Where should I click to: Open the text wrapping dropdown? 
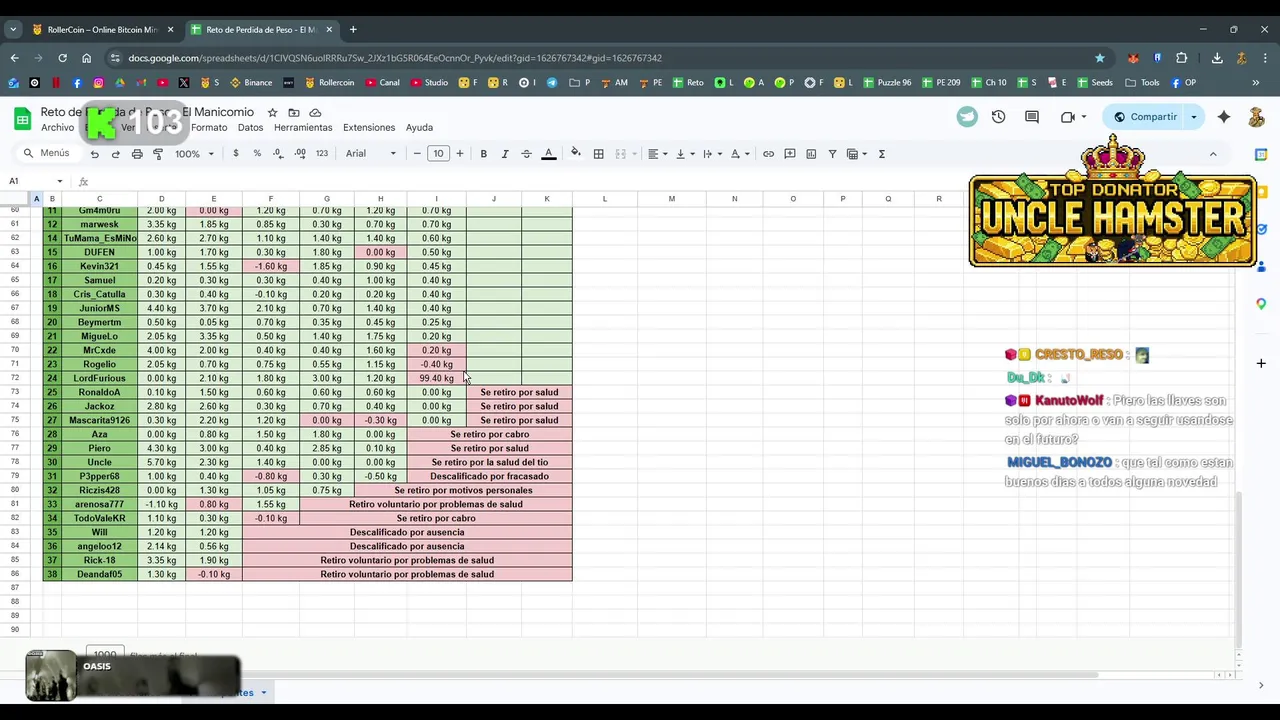pos(711,154)
